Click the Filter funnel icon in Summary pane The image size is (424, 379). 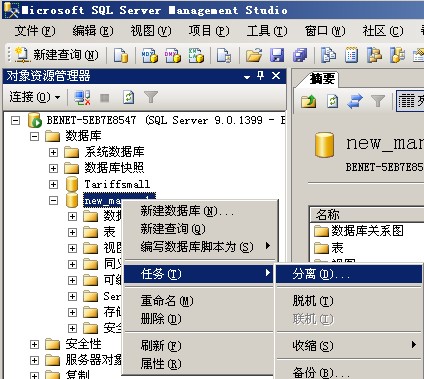[x=378, y=101]
